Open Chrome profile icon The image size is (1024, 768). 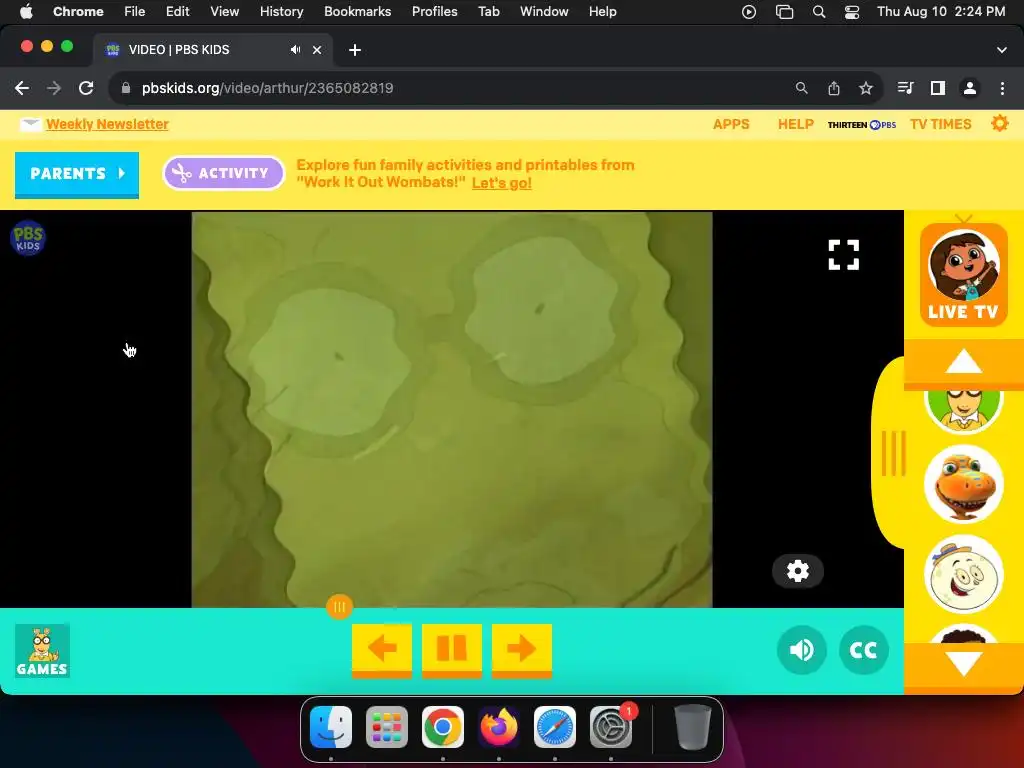pos(970,88)
